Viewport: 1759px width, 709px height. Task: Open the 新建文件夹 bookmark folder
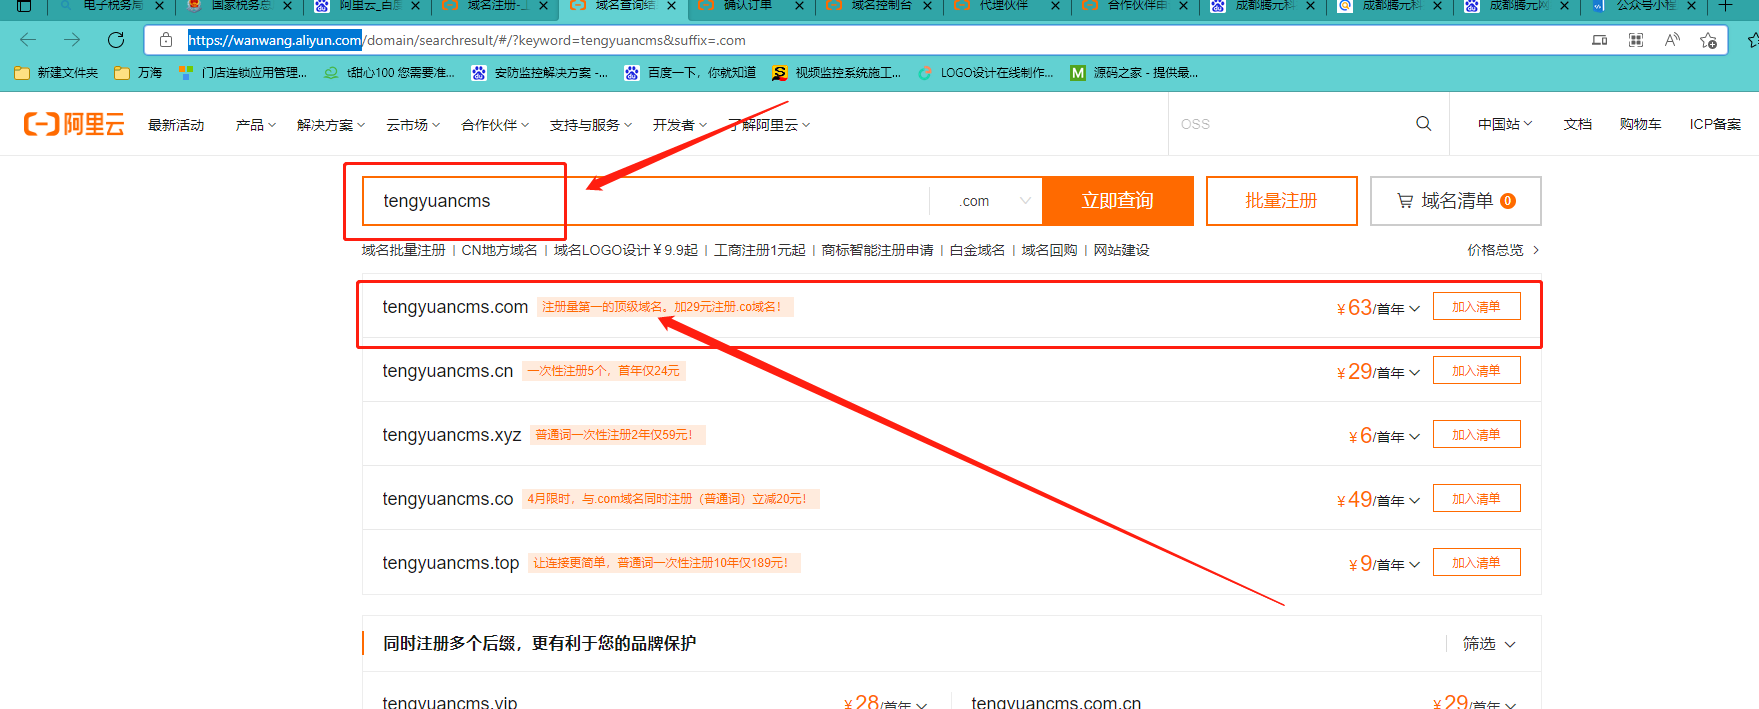pos(56,73)
